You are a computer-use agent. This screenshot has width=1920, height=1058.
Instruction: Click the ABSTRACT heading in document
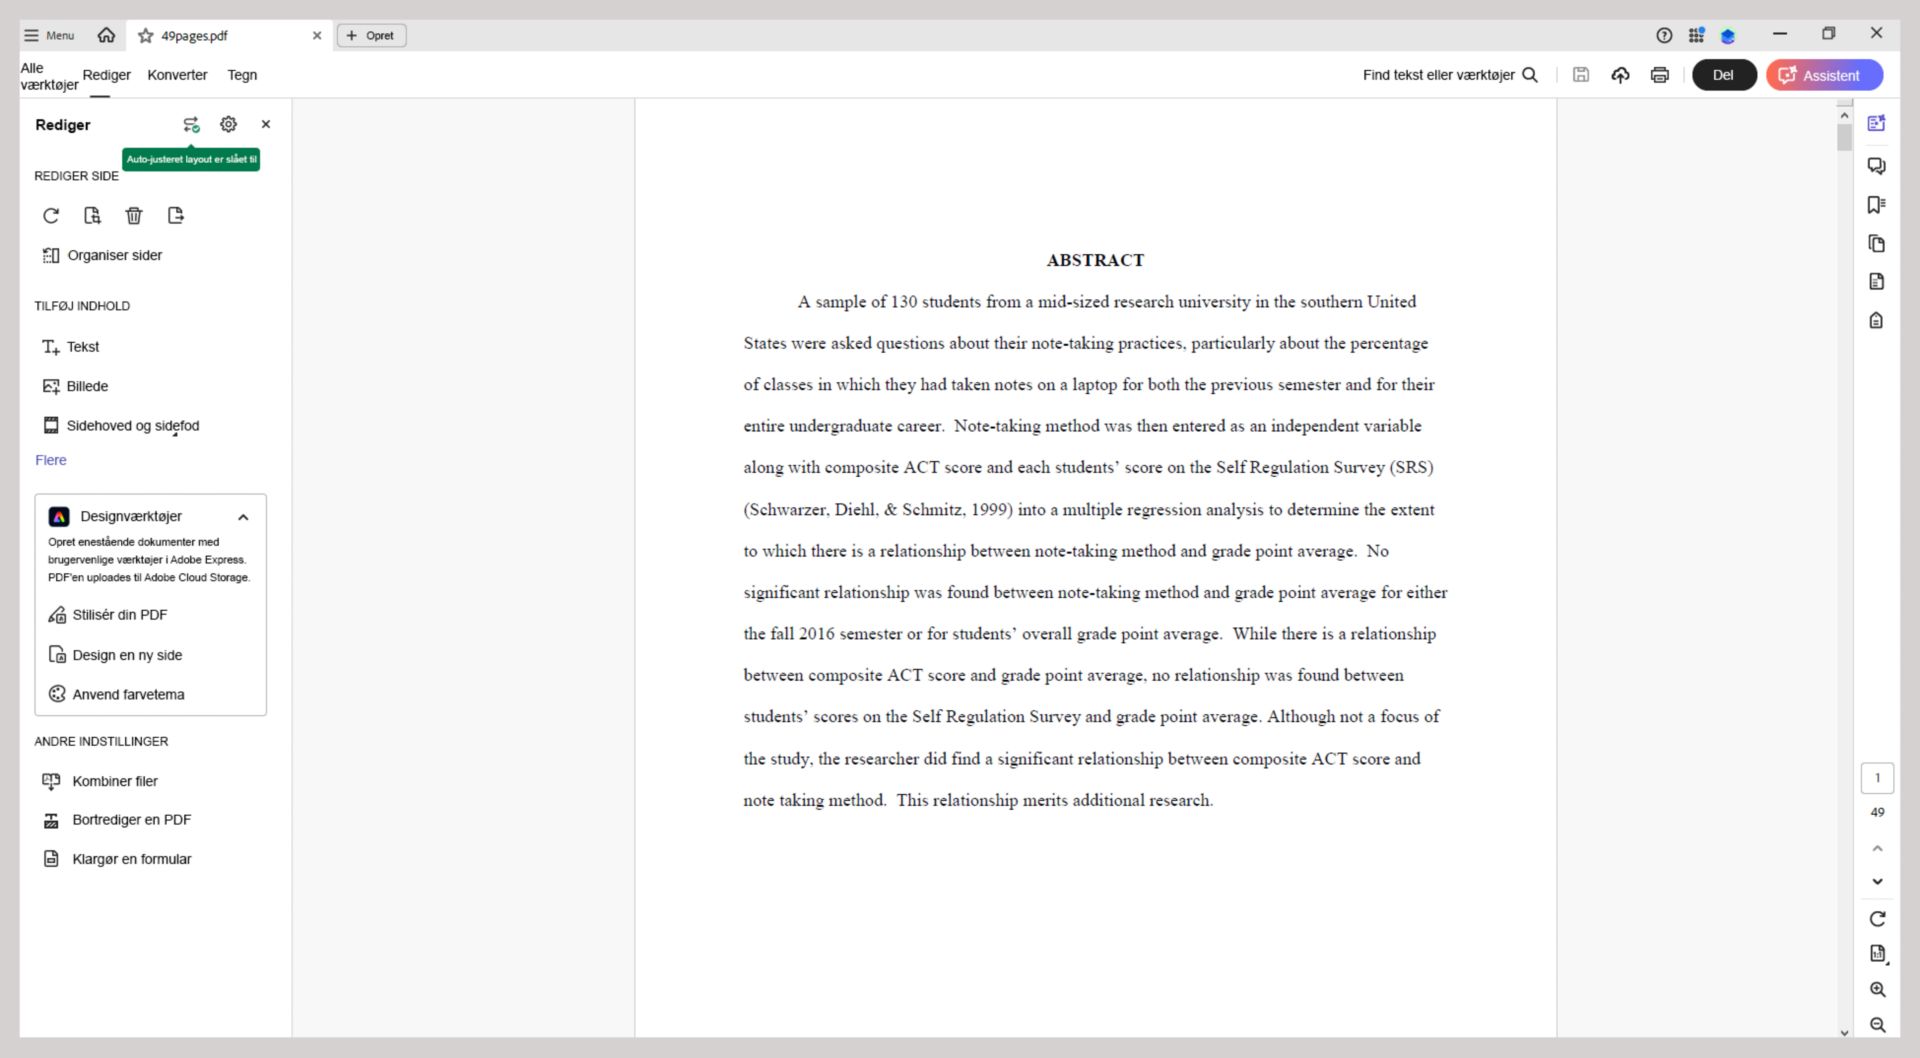tap(1095, 260)
